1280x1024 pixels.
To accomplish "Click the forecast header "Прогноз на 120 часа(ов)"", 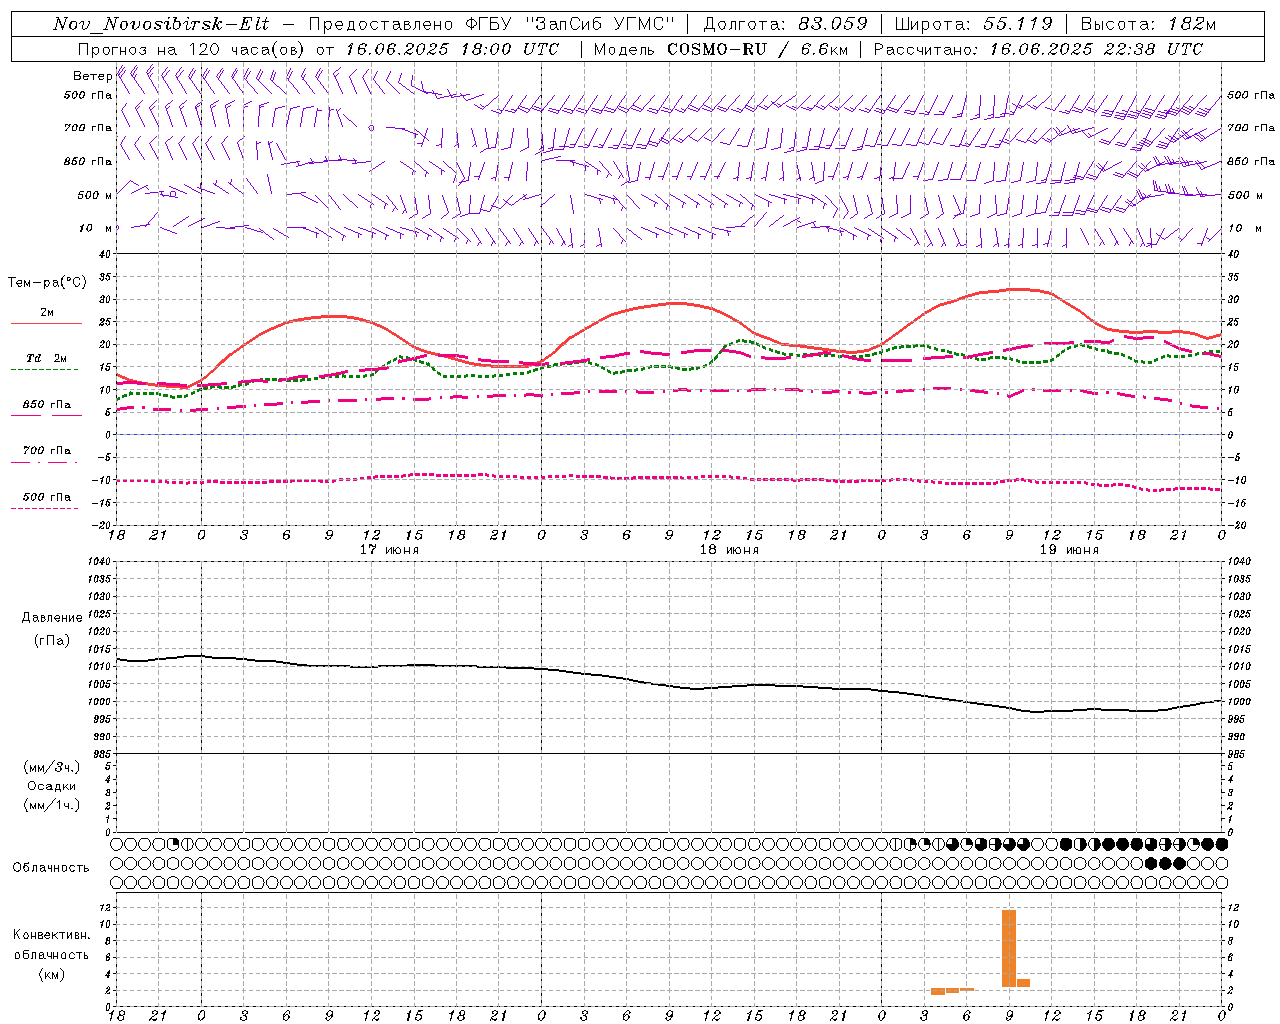I will coord(193,49).
